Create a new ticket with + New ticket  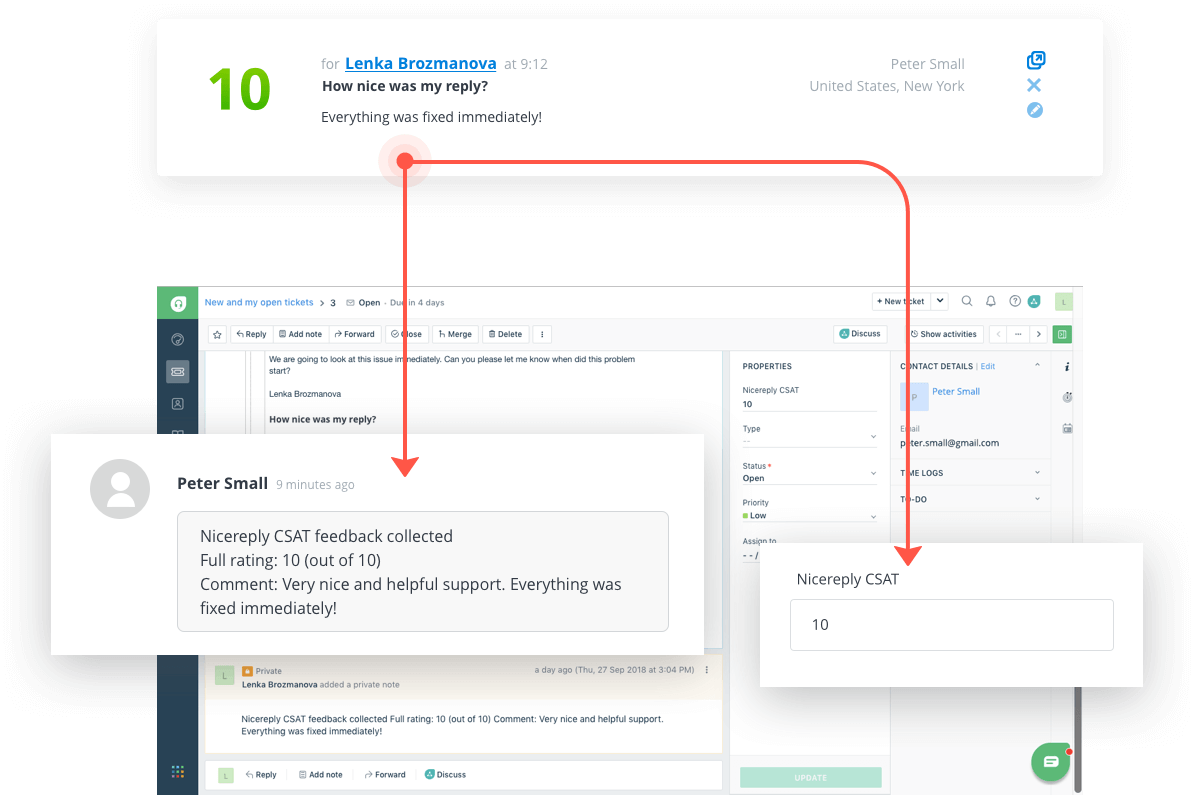pyautogui.click(x=901, y=302)
